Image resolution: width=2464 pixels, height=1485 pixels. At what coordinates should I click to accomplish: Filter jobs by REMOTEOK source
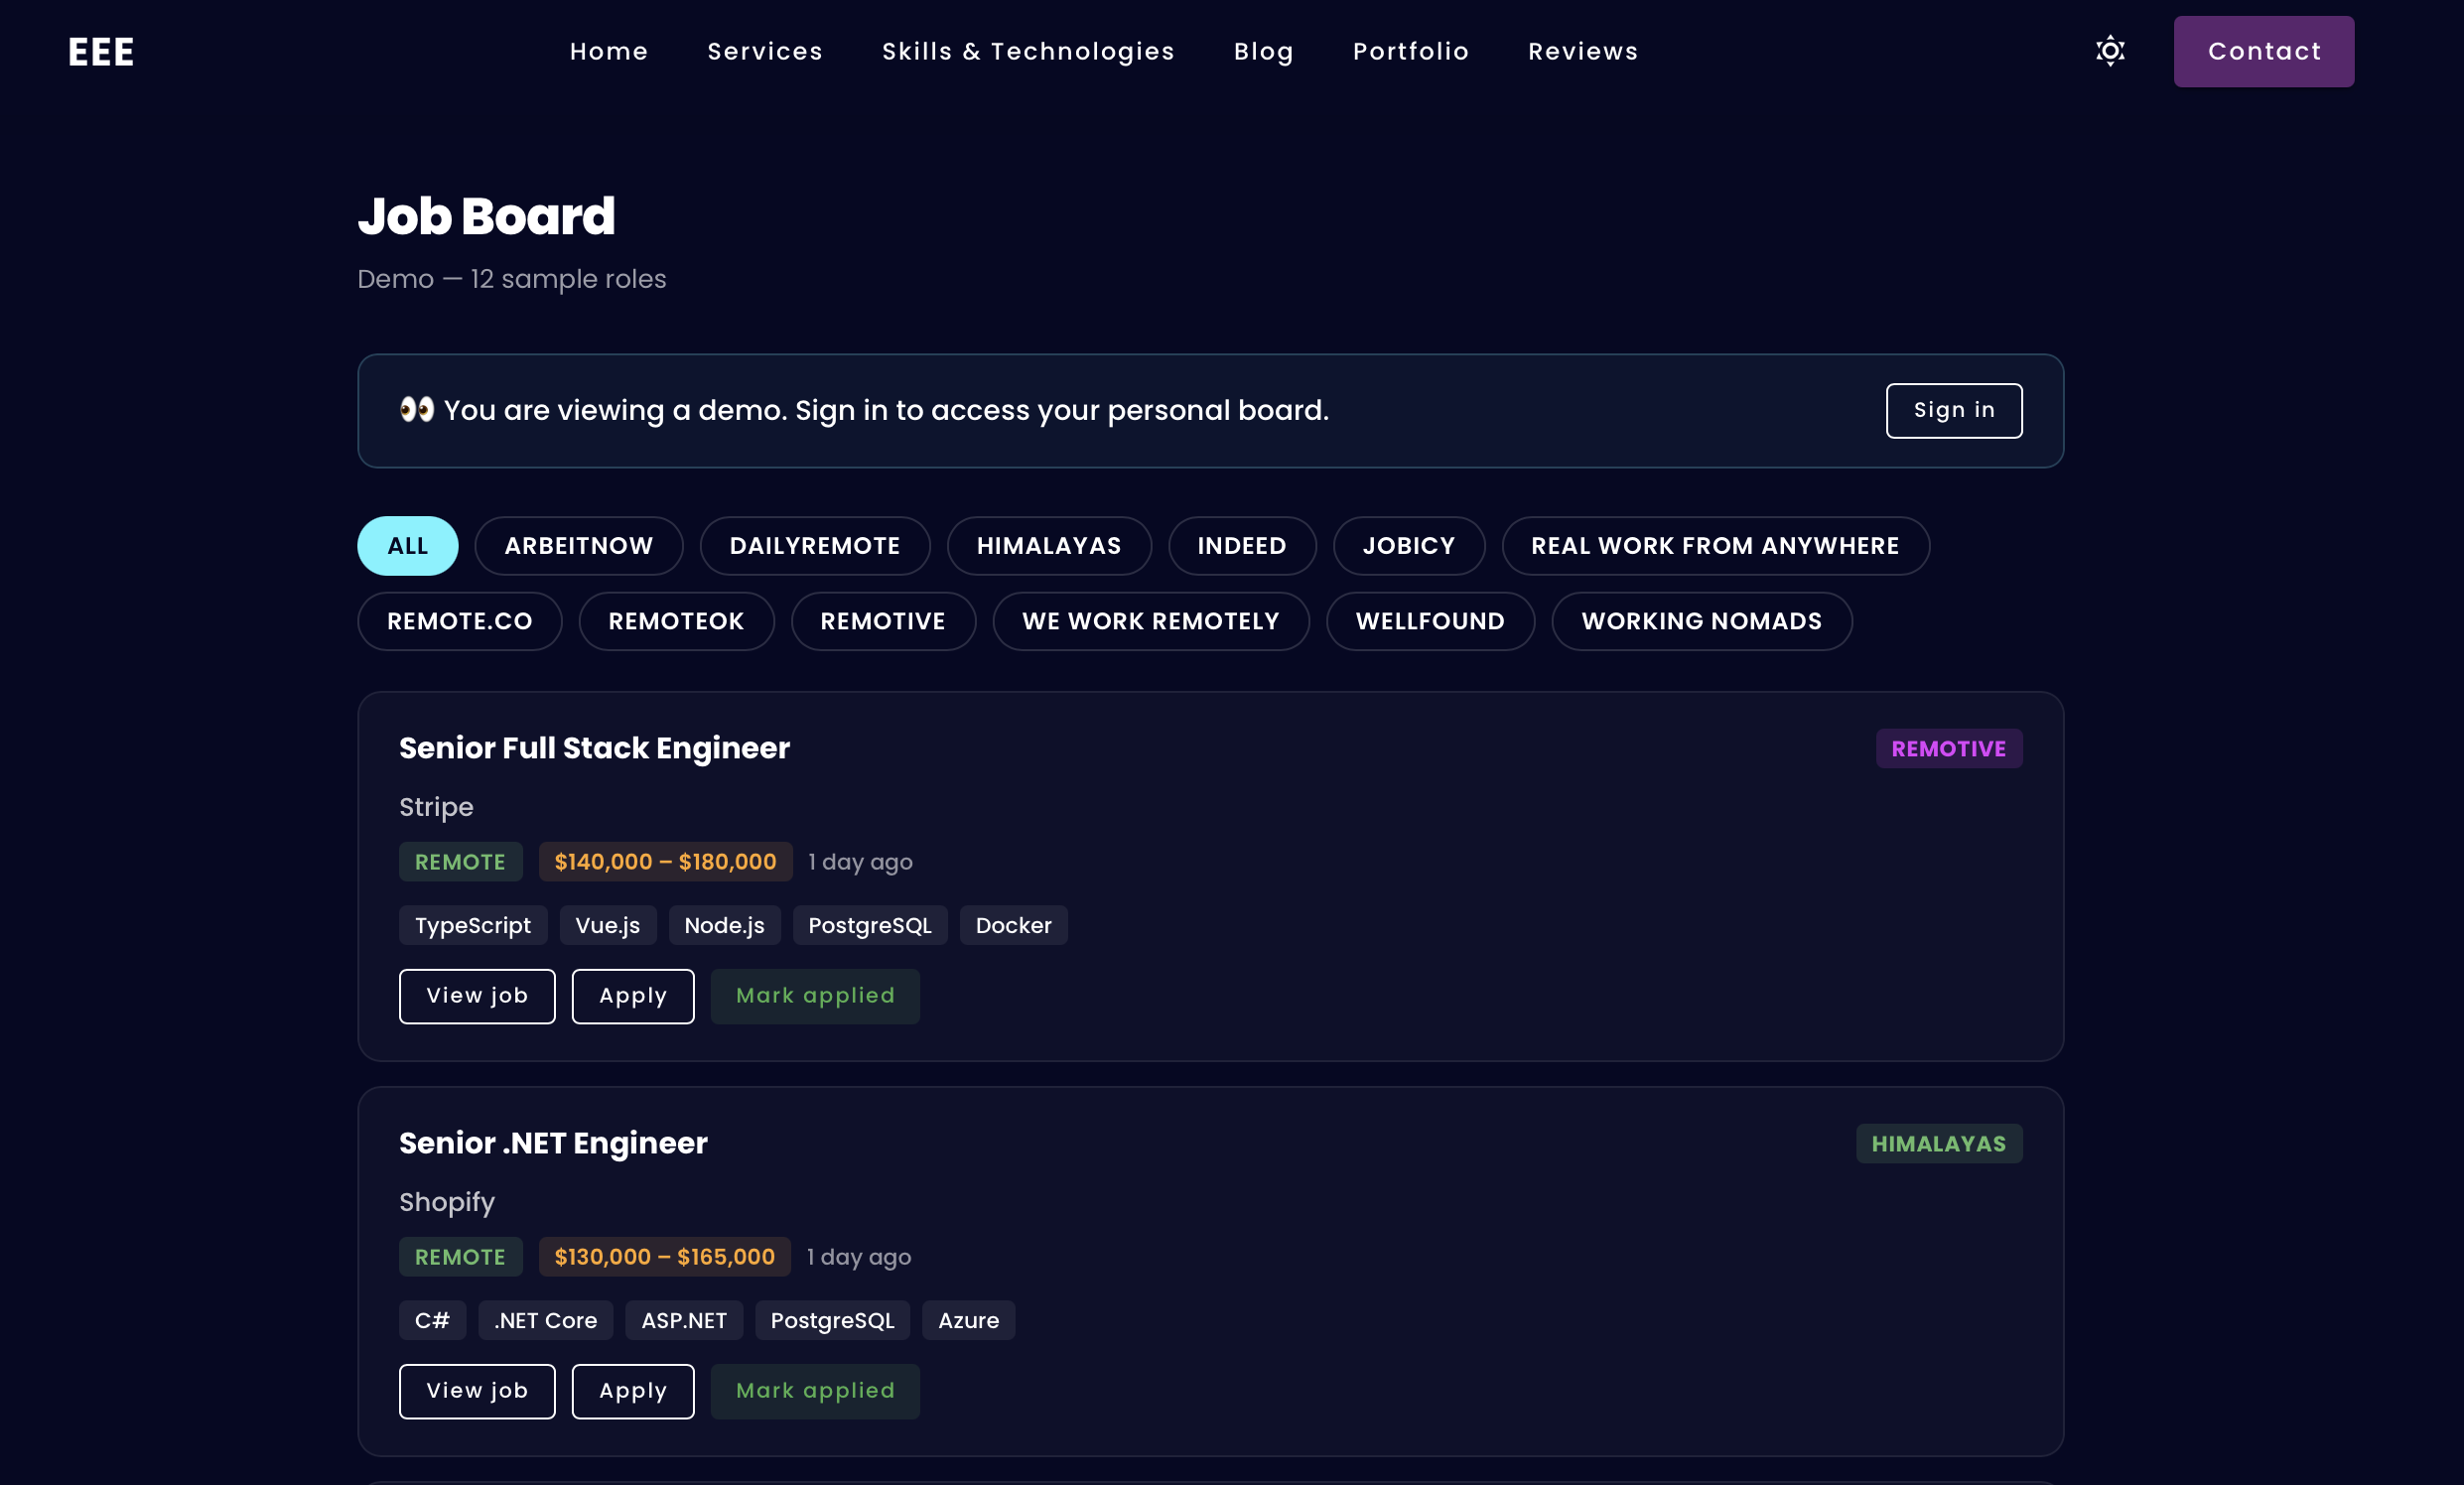676,621
